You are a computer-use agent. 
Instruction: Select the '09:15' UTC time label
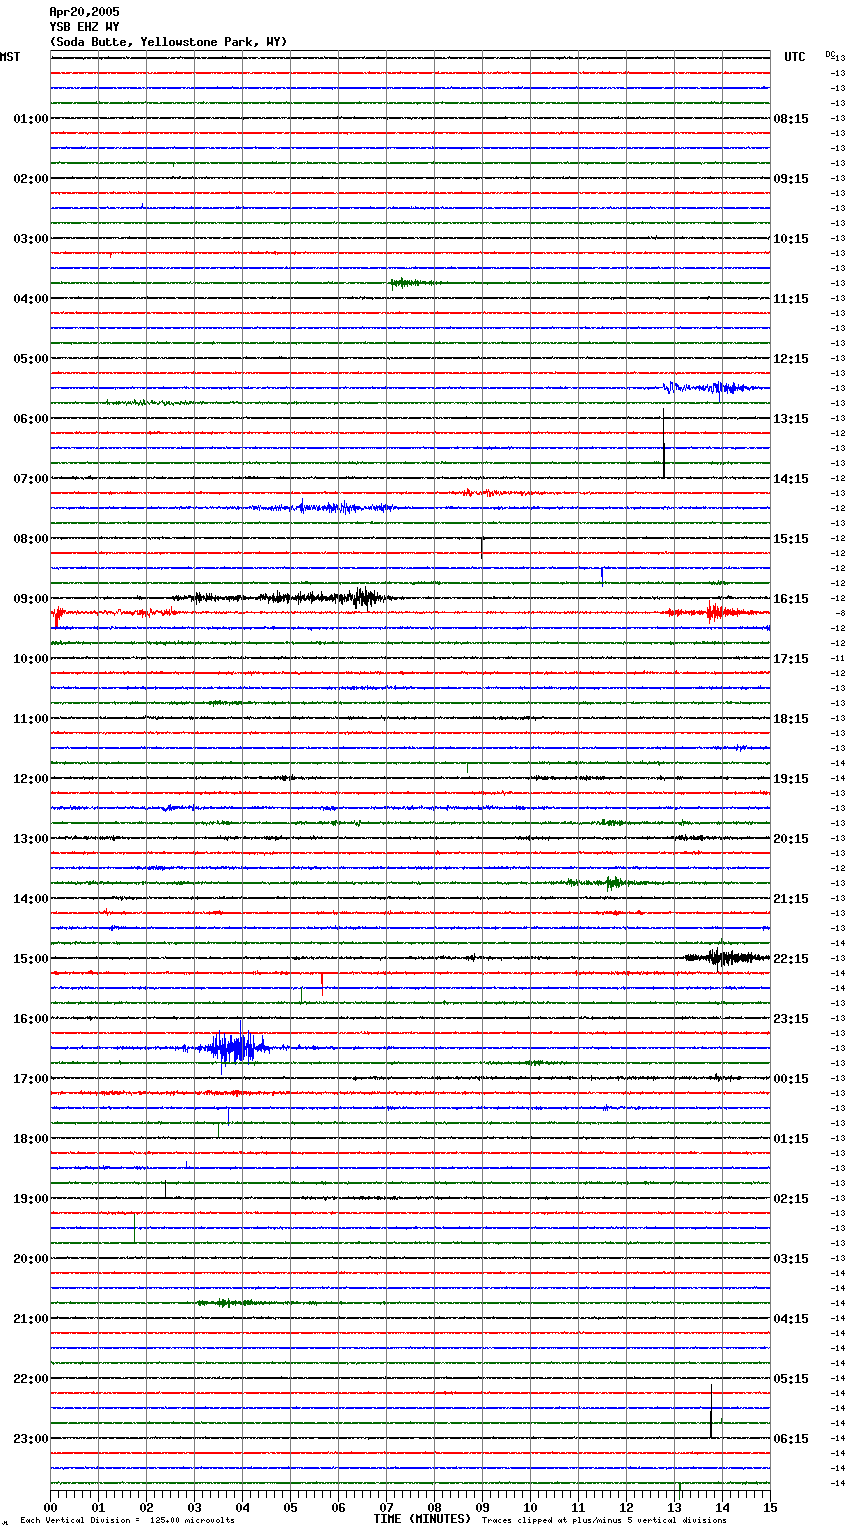pyautogui.click(x=791, y=179)
